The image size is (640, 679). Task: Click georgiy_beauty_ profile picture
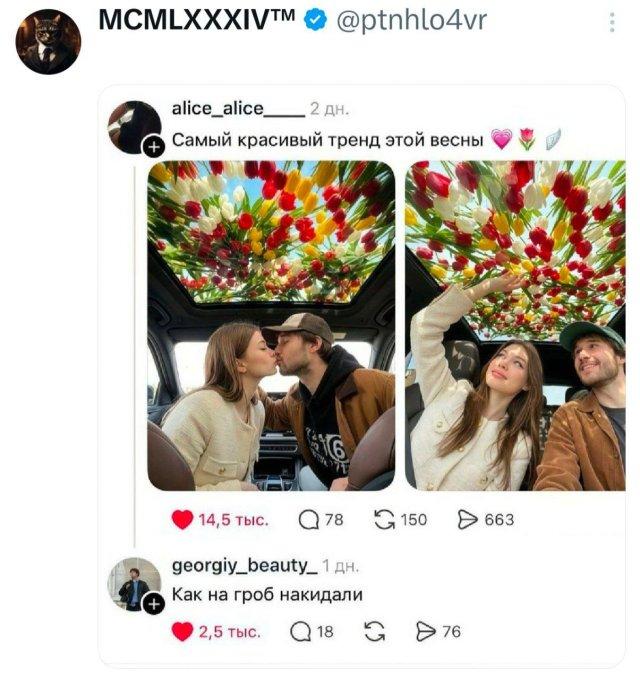tap(133, 584)
